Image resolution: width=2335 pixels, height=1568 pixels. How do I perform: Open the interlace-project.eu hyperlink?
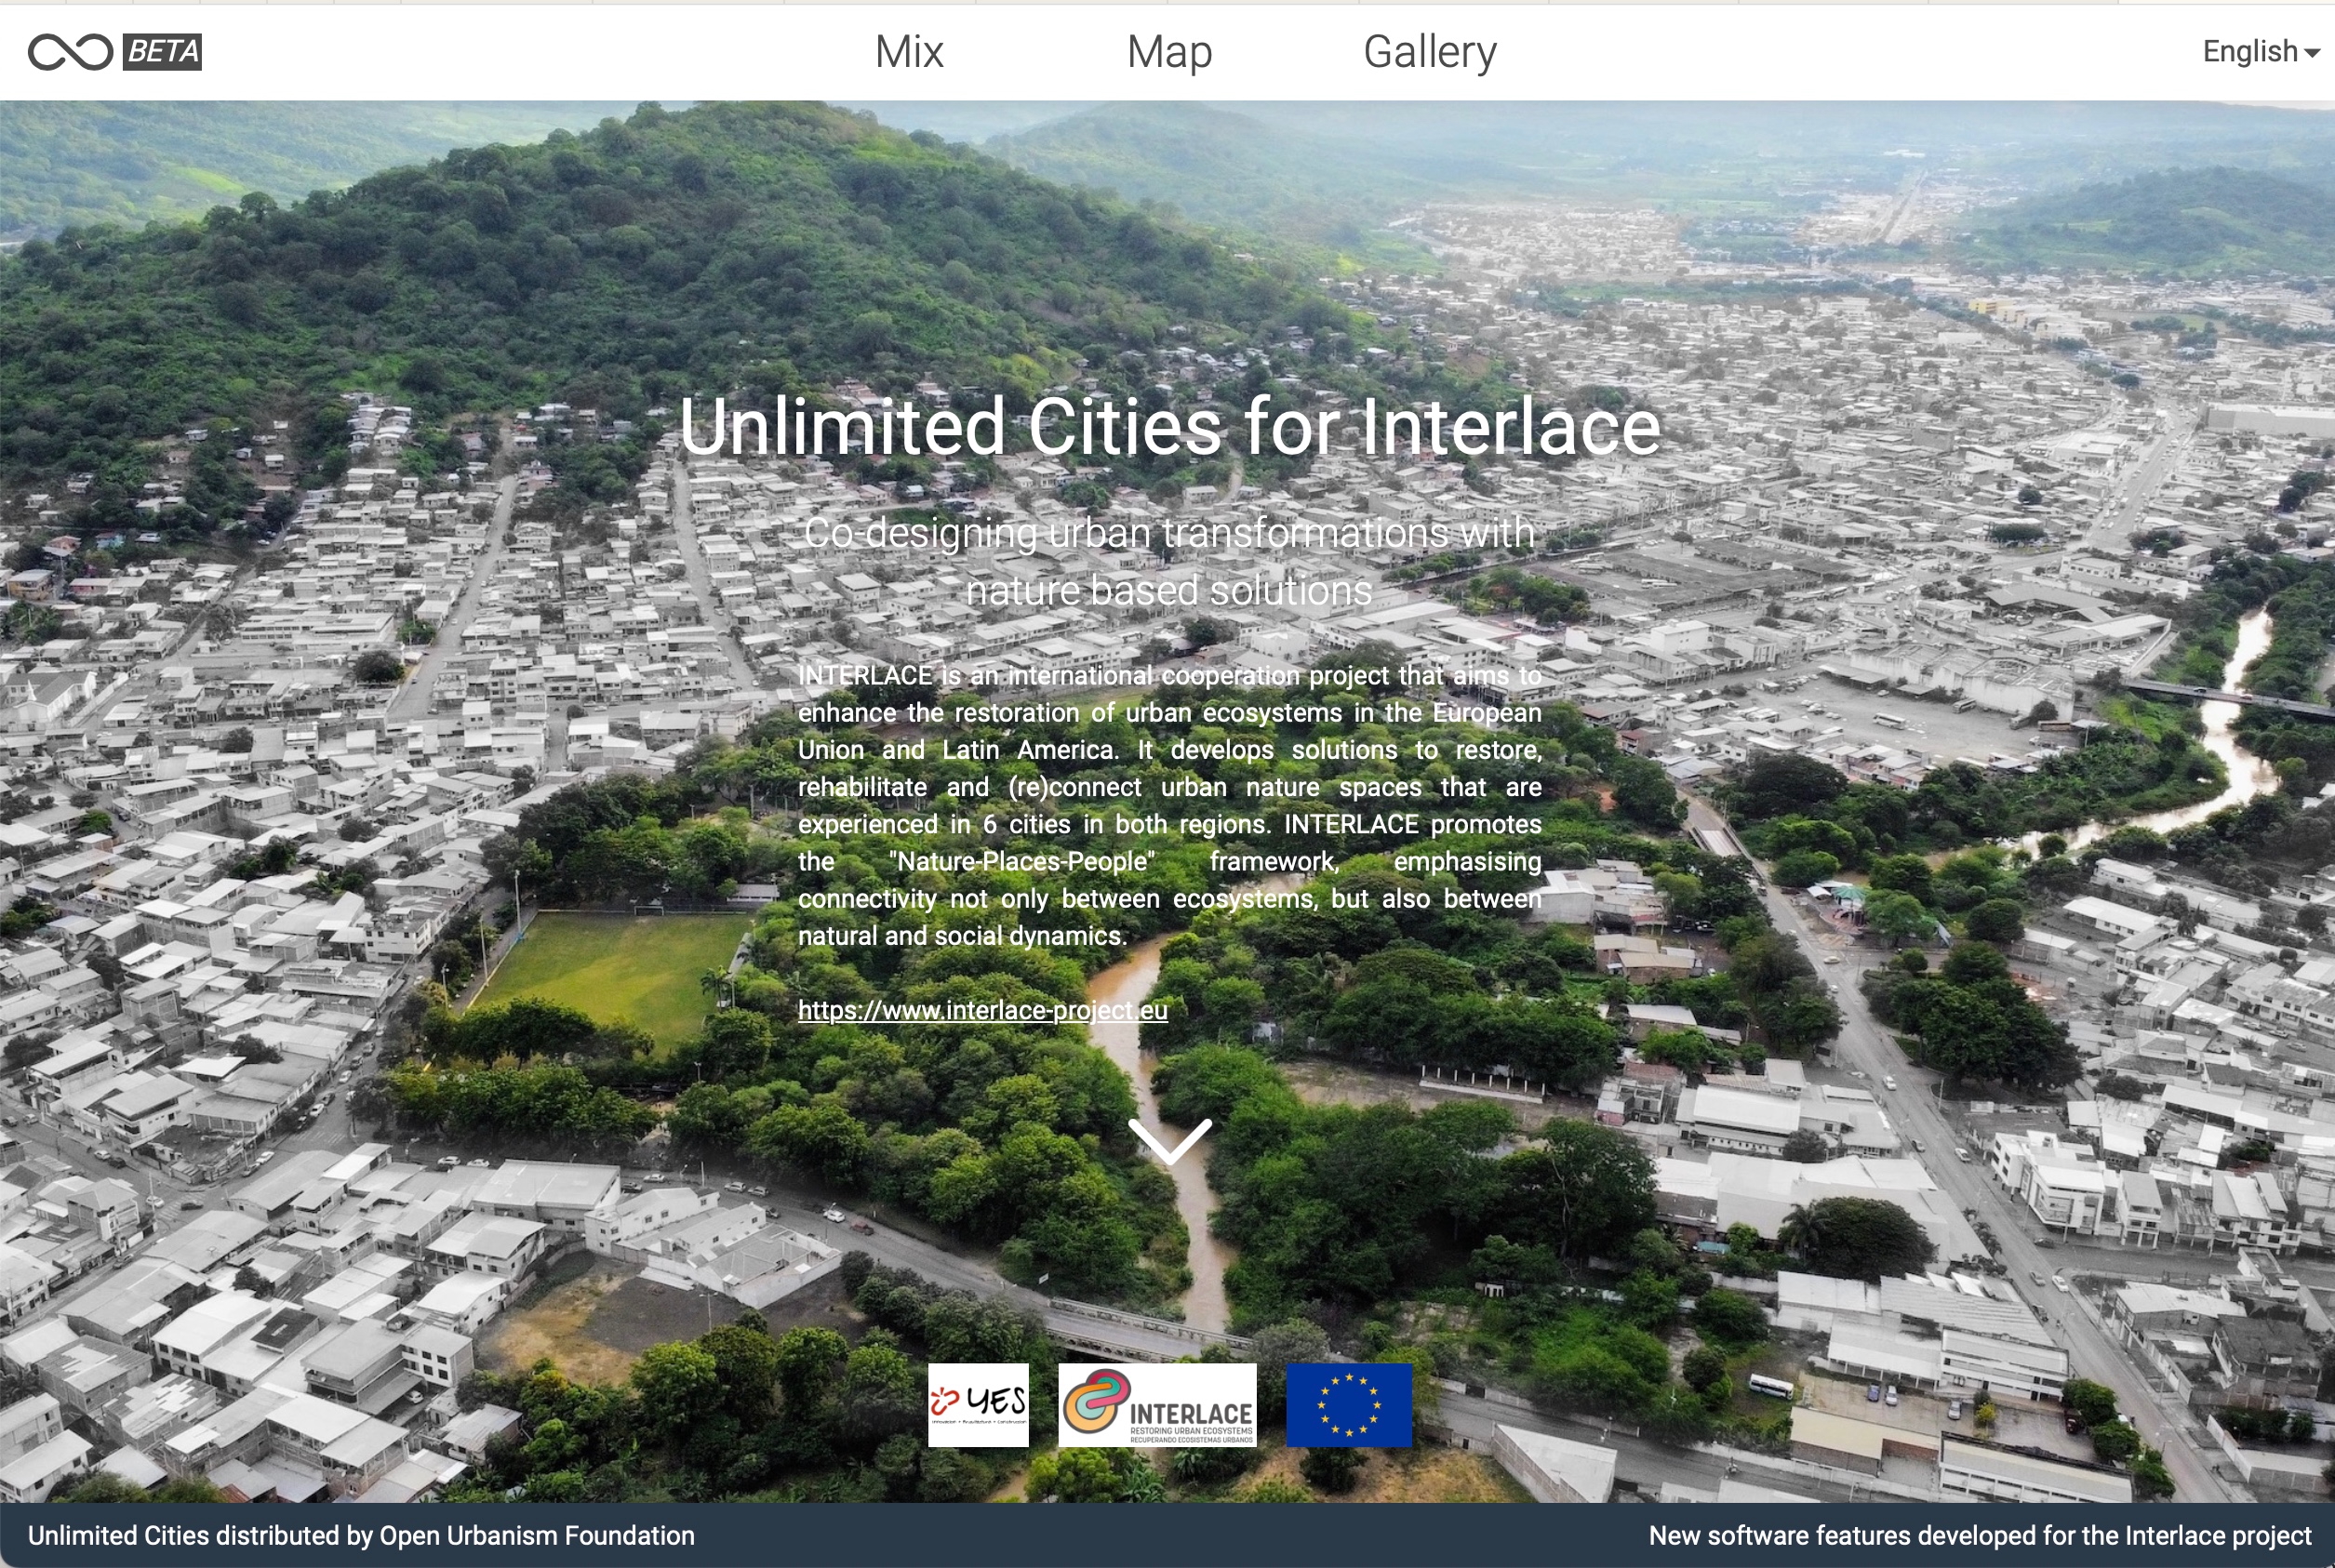982,1010
